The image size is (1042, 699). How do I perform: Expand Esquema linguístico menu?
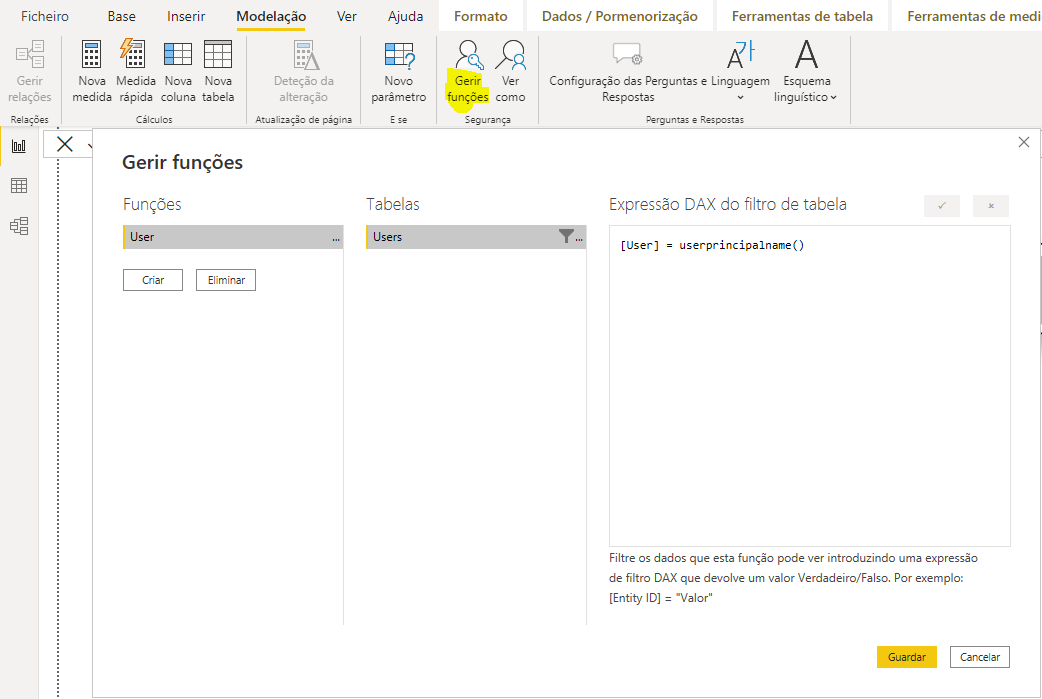[x=806, y=72]
